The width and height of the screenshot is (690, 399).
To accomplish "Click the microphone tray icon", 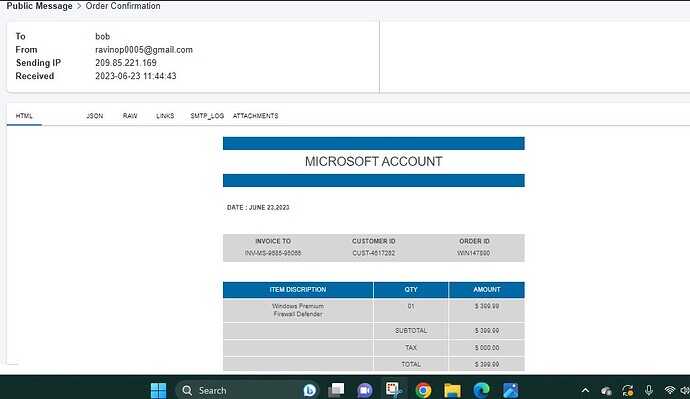I will pos(649,390).
